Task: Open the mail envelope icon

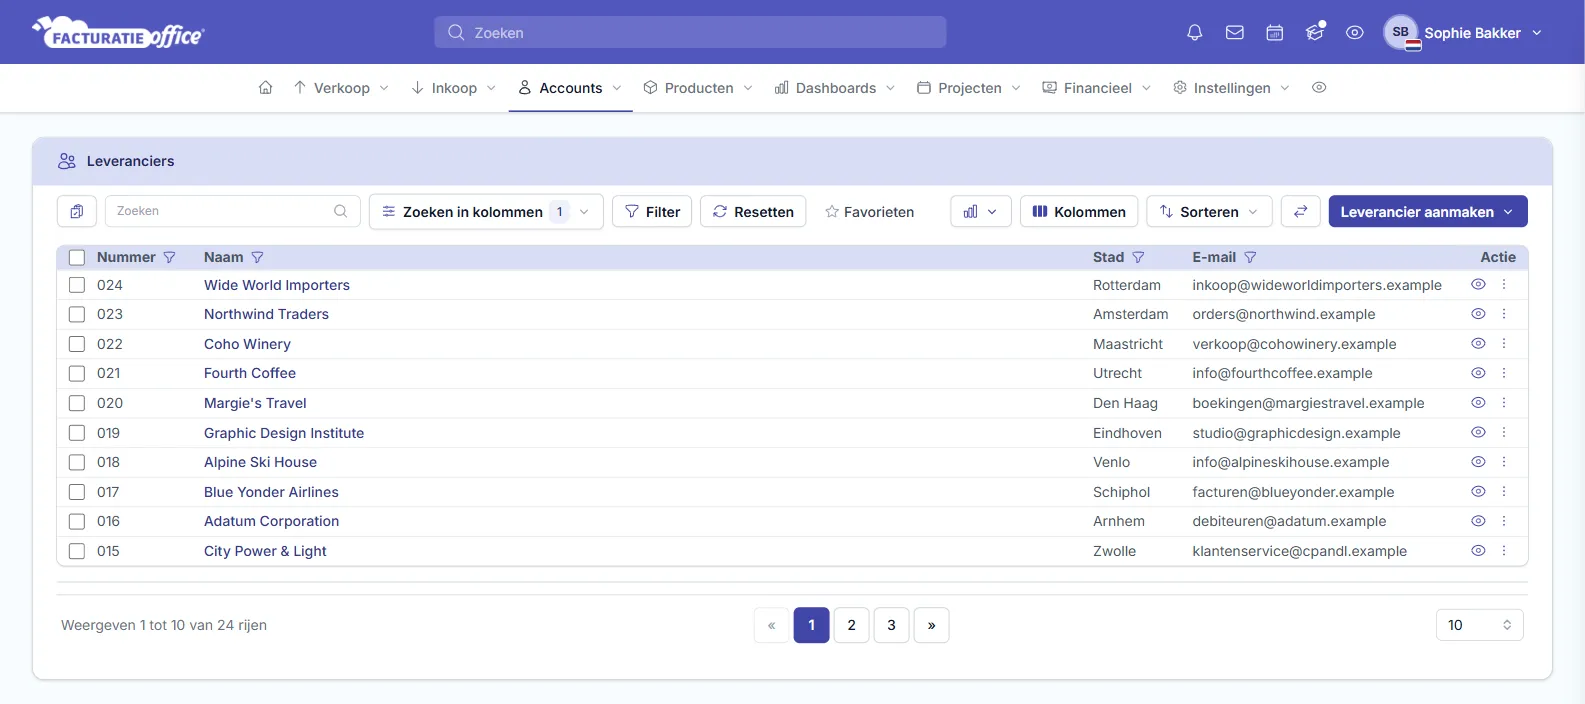Action: point(1235,33)
